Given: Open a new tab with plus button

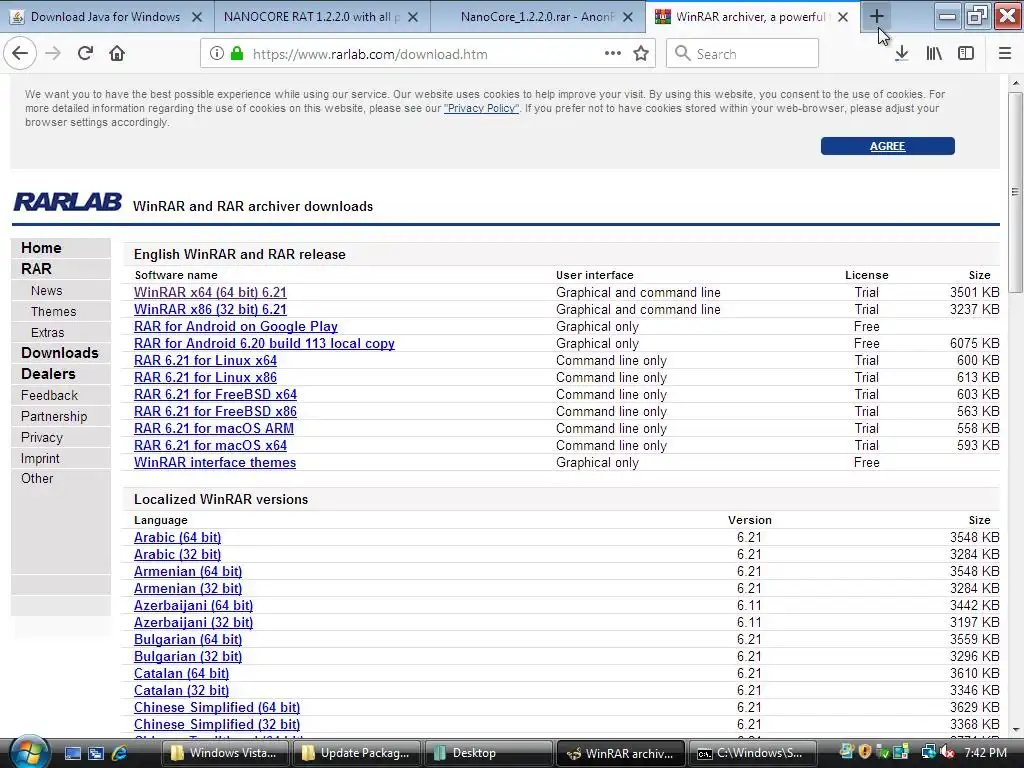Looking at the screenshot, I should coord(877,16).
